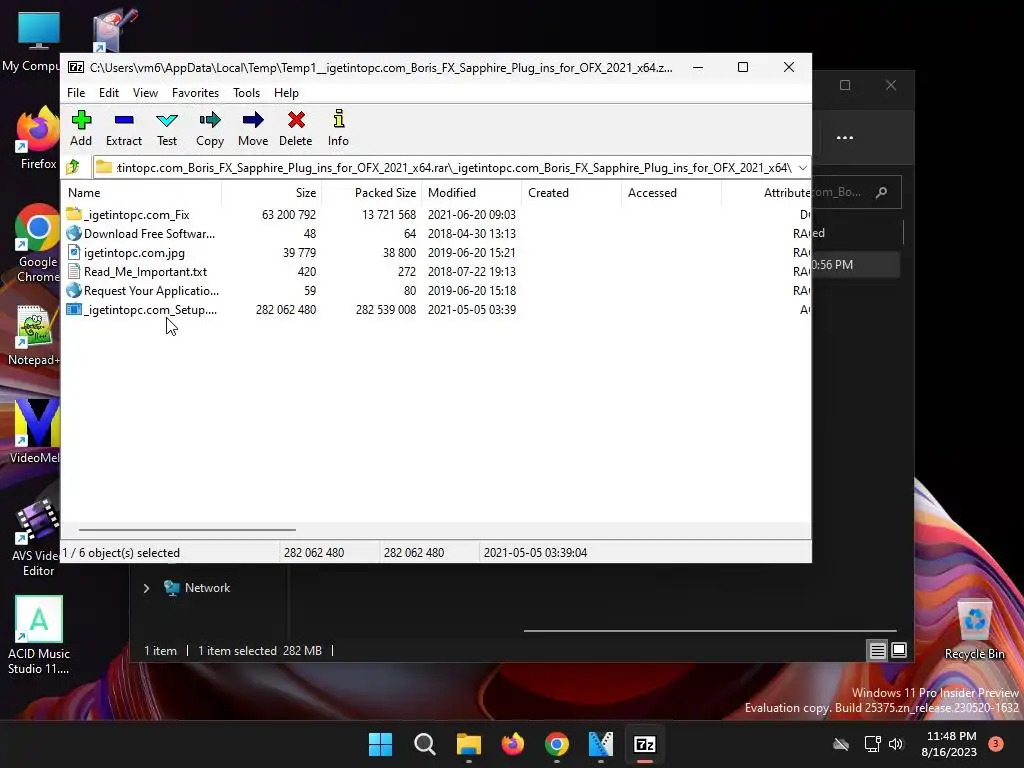1024x768 pixels.
Task: Open the View menu
Action: (145, 93)
